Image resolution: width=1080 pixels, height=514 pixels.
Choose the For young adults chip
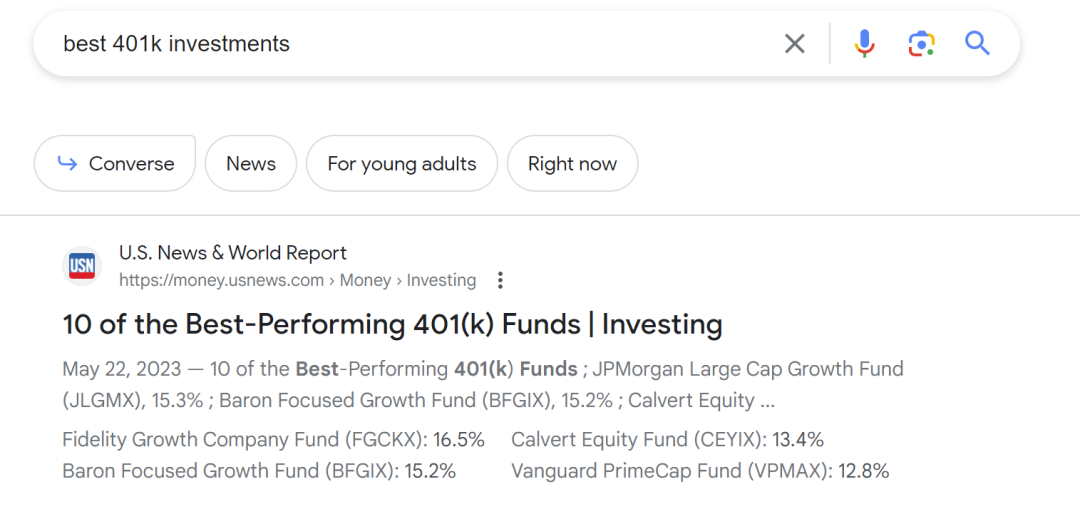pyautogui.click(x=402, y=164)
